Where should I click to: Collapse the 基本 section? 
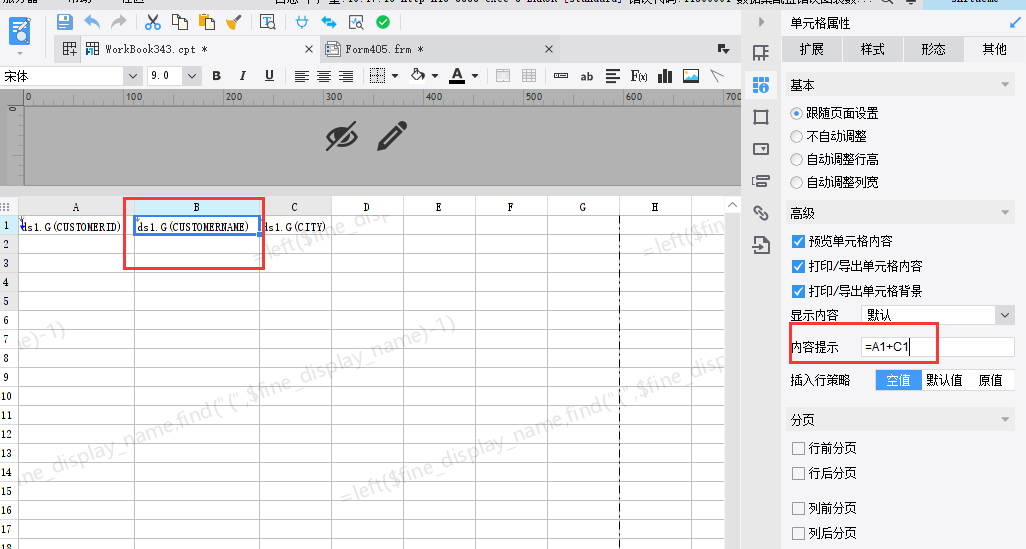[1005, 85]
